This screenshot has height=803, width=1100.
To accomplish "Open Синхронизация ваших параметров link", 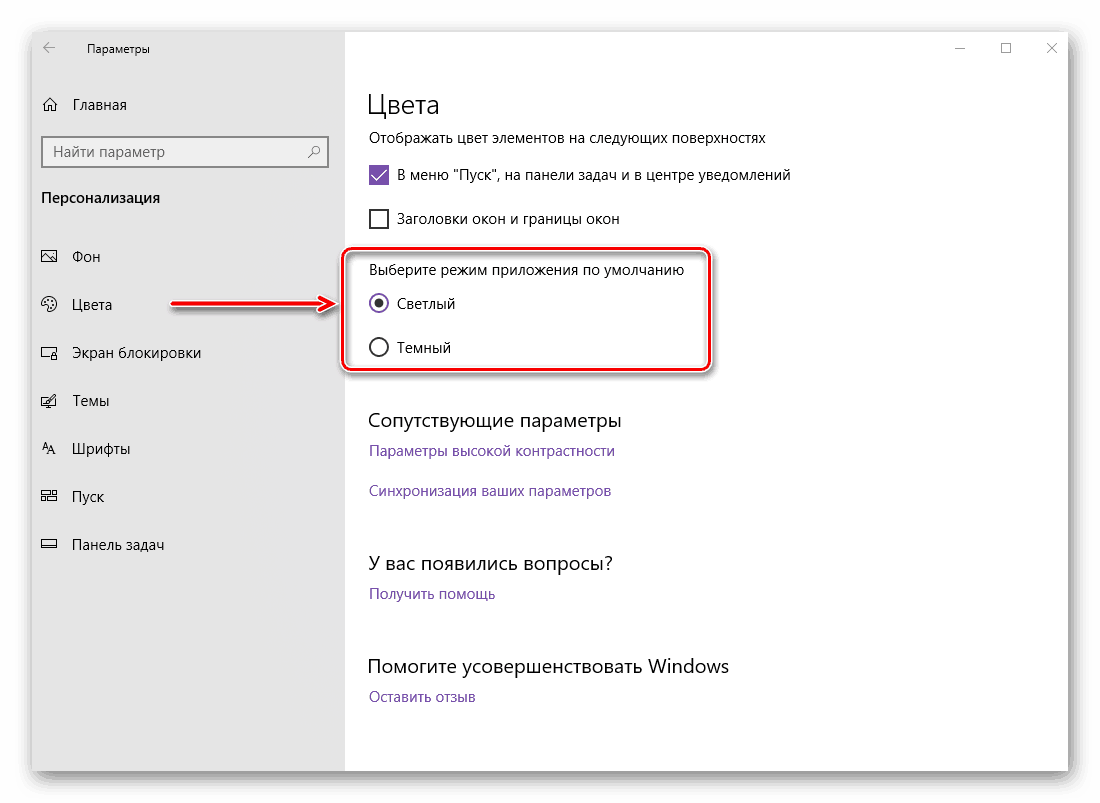I will (x=490, y=491).
